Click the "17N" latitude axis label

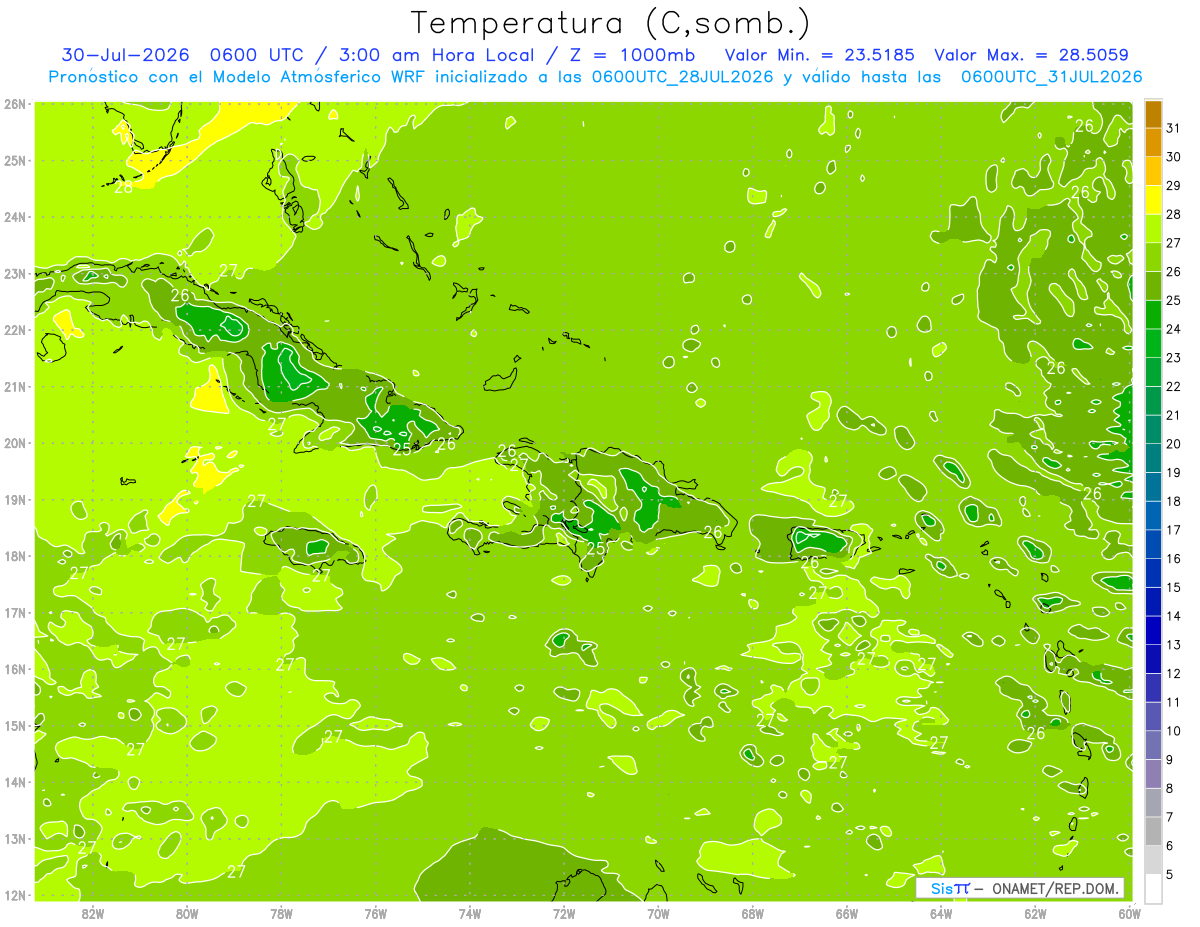coord(16,612)
